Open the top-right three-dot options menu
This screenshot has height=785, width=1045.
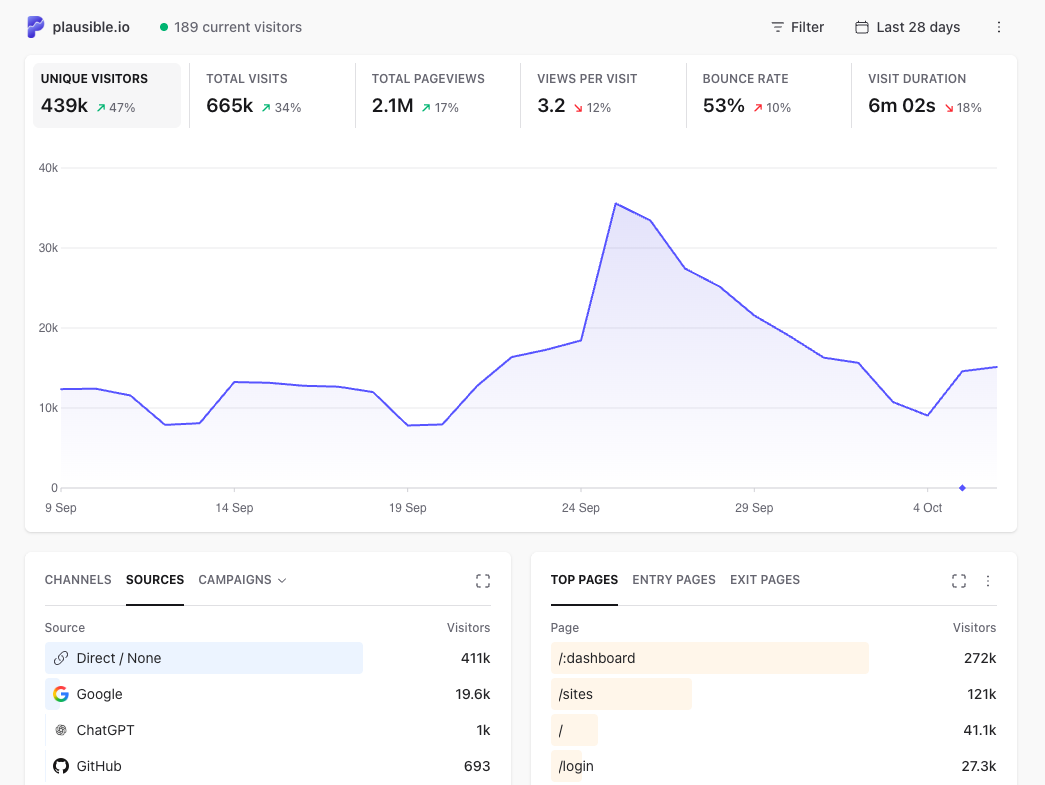(x=998, y=27)
